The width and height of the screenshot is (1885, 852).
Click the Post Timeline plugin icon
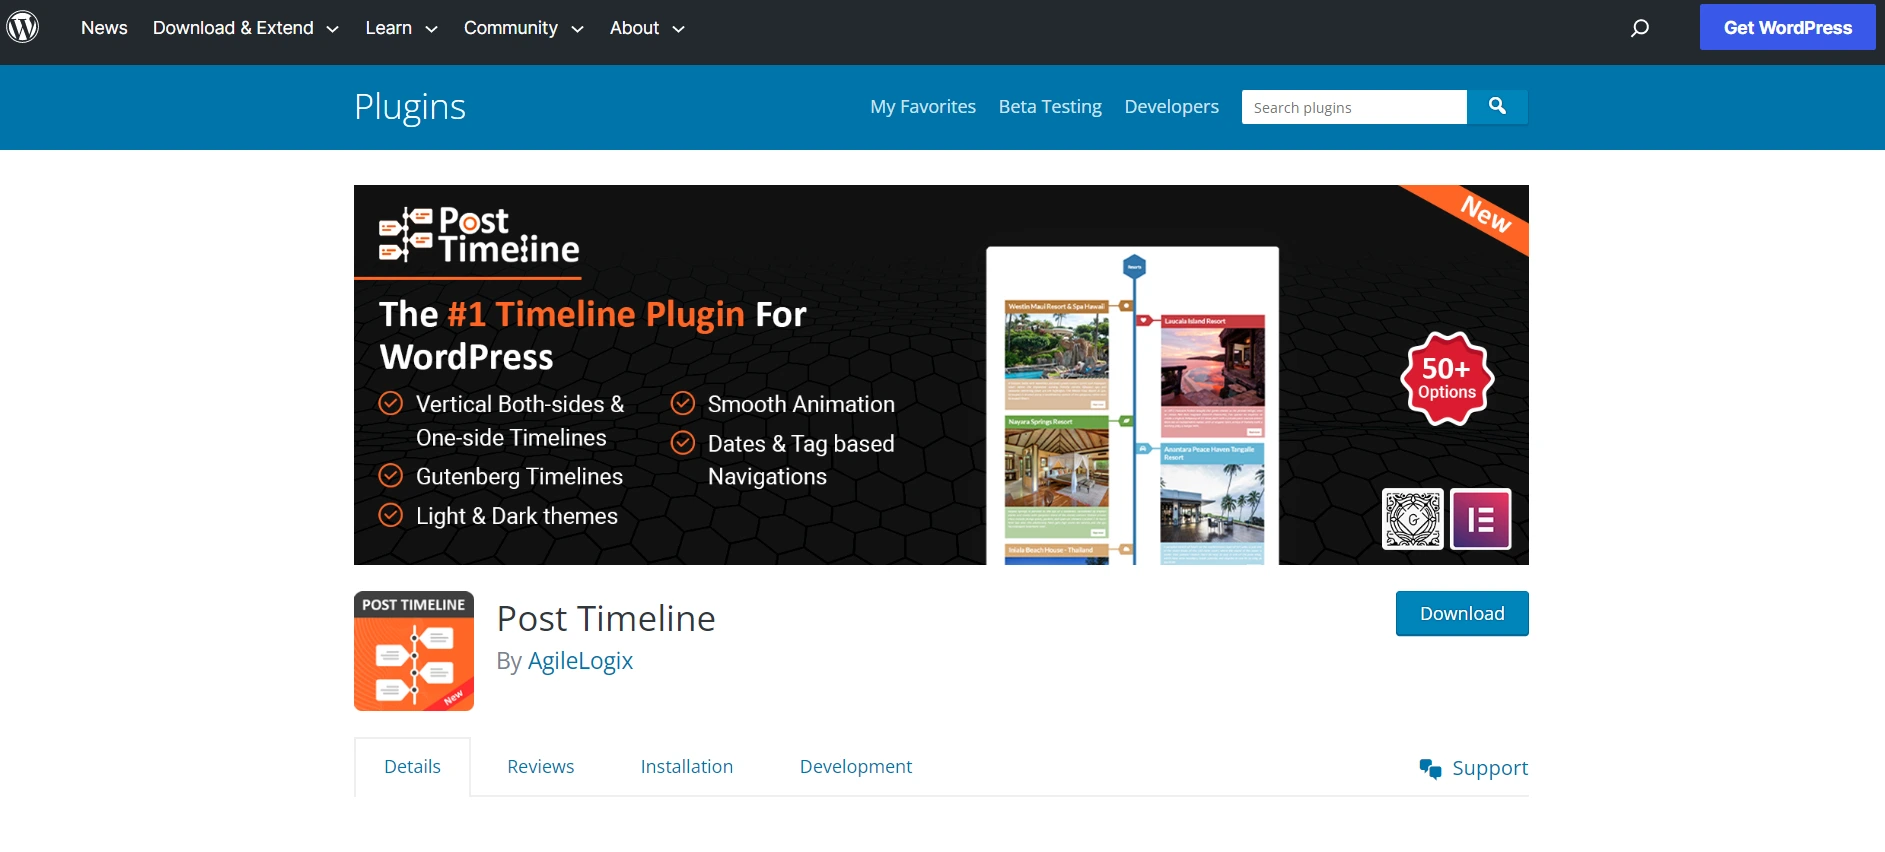click(414, 651)
